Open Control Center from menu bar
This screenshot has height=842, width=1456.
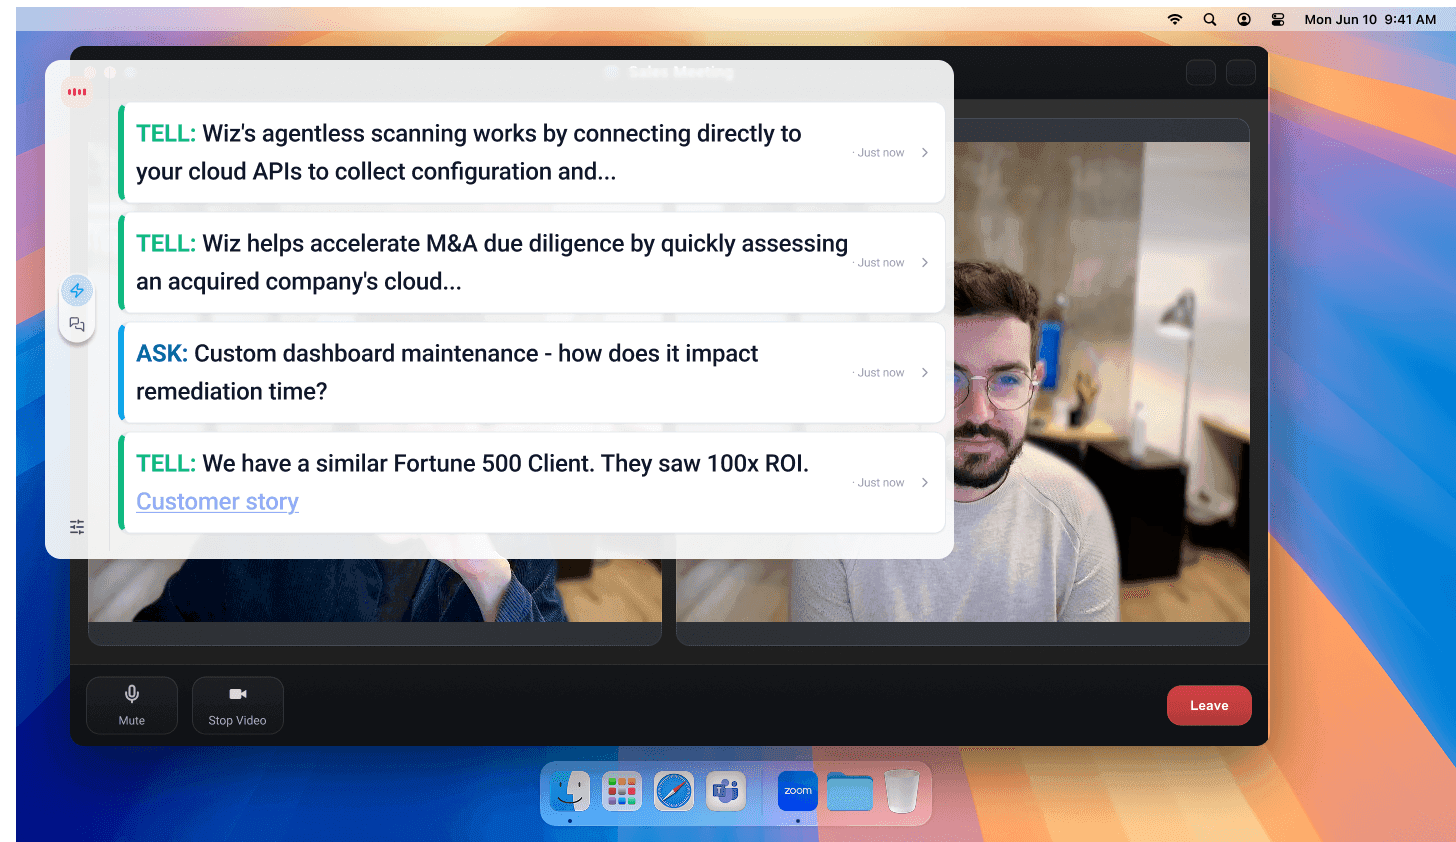(1277, 18)
